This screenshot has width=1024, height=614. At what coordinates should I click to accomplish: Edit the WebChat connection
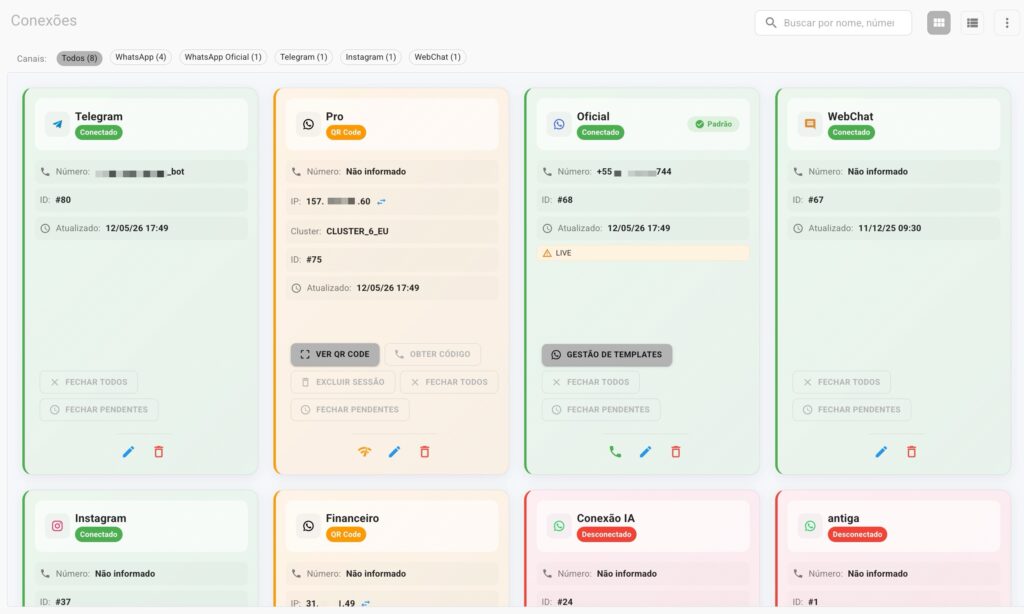(881, 451)
